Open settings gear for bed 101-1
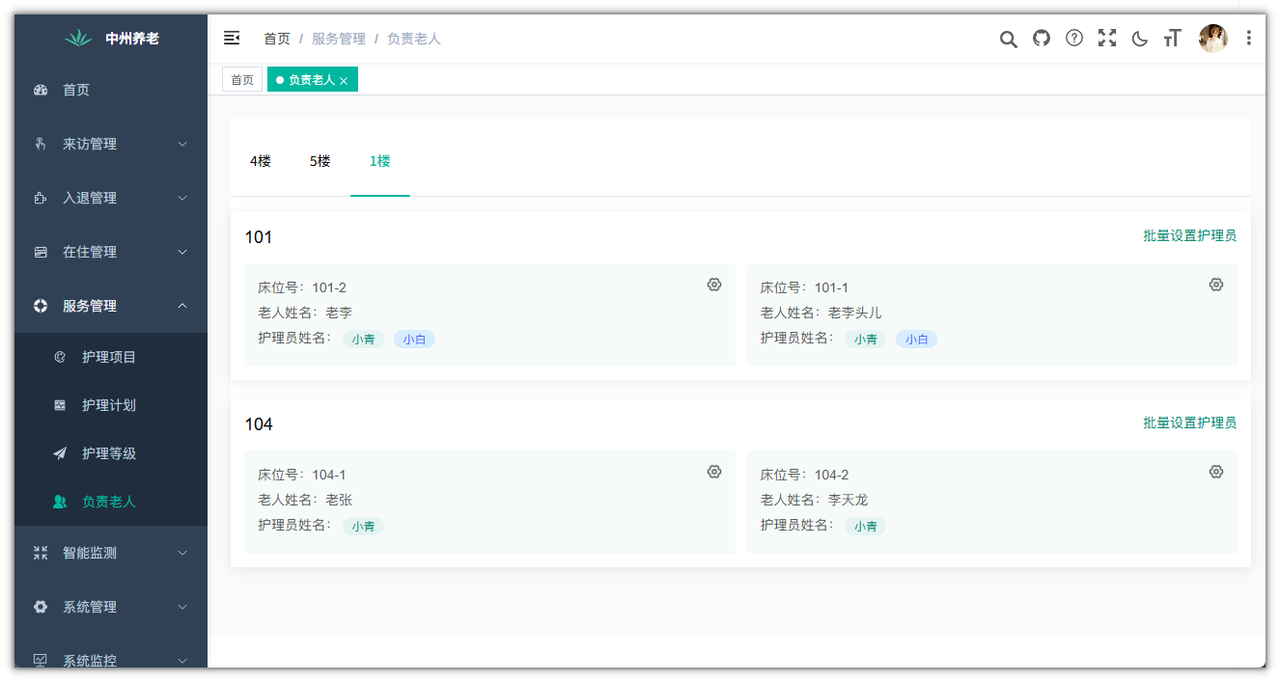 [1216, 285]
